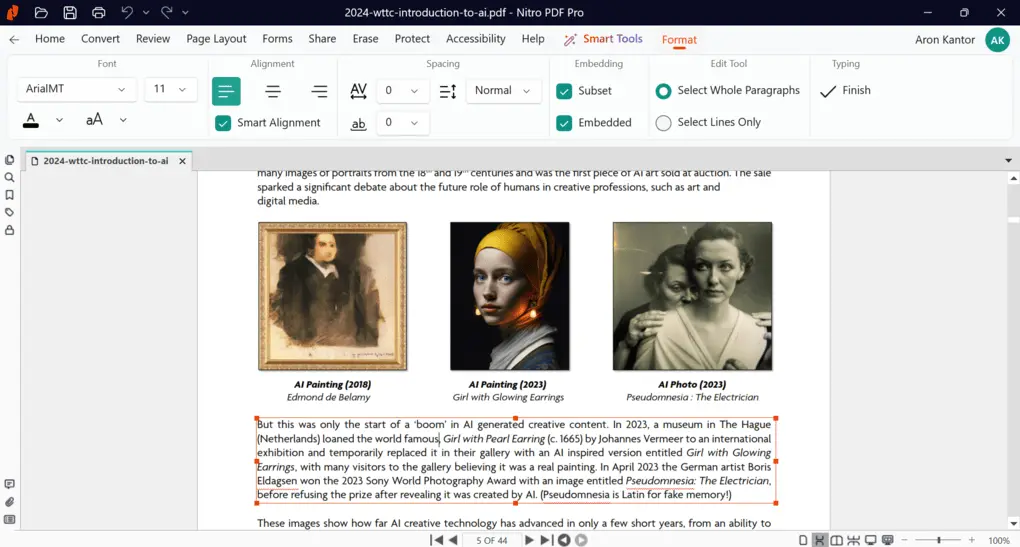Open the Review ribbon tab
Image resolution: width=1020 pixels, height=547 pixels.
pyautogui.click(x=153, y=39)
